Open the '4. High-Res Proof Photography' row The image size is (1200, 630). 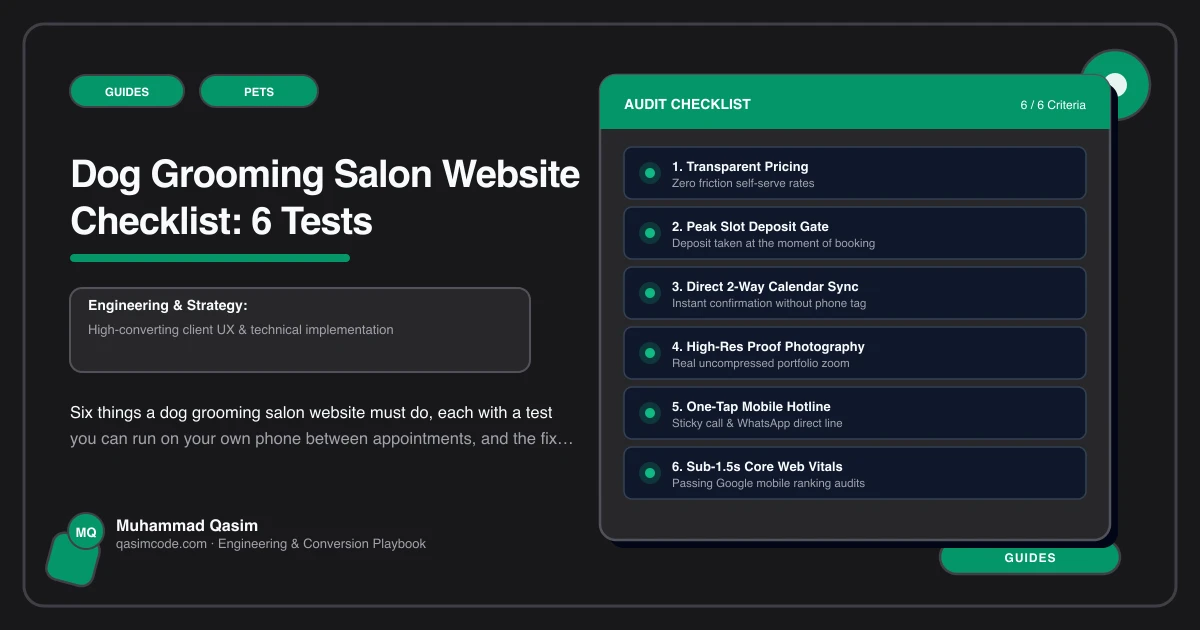pyautogui.click(x=855, y=353)
